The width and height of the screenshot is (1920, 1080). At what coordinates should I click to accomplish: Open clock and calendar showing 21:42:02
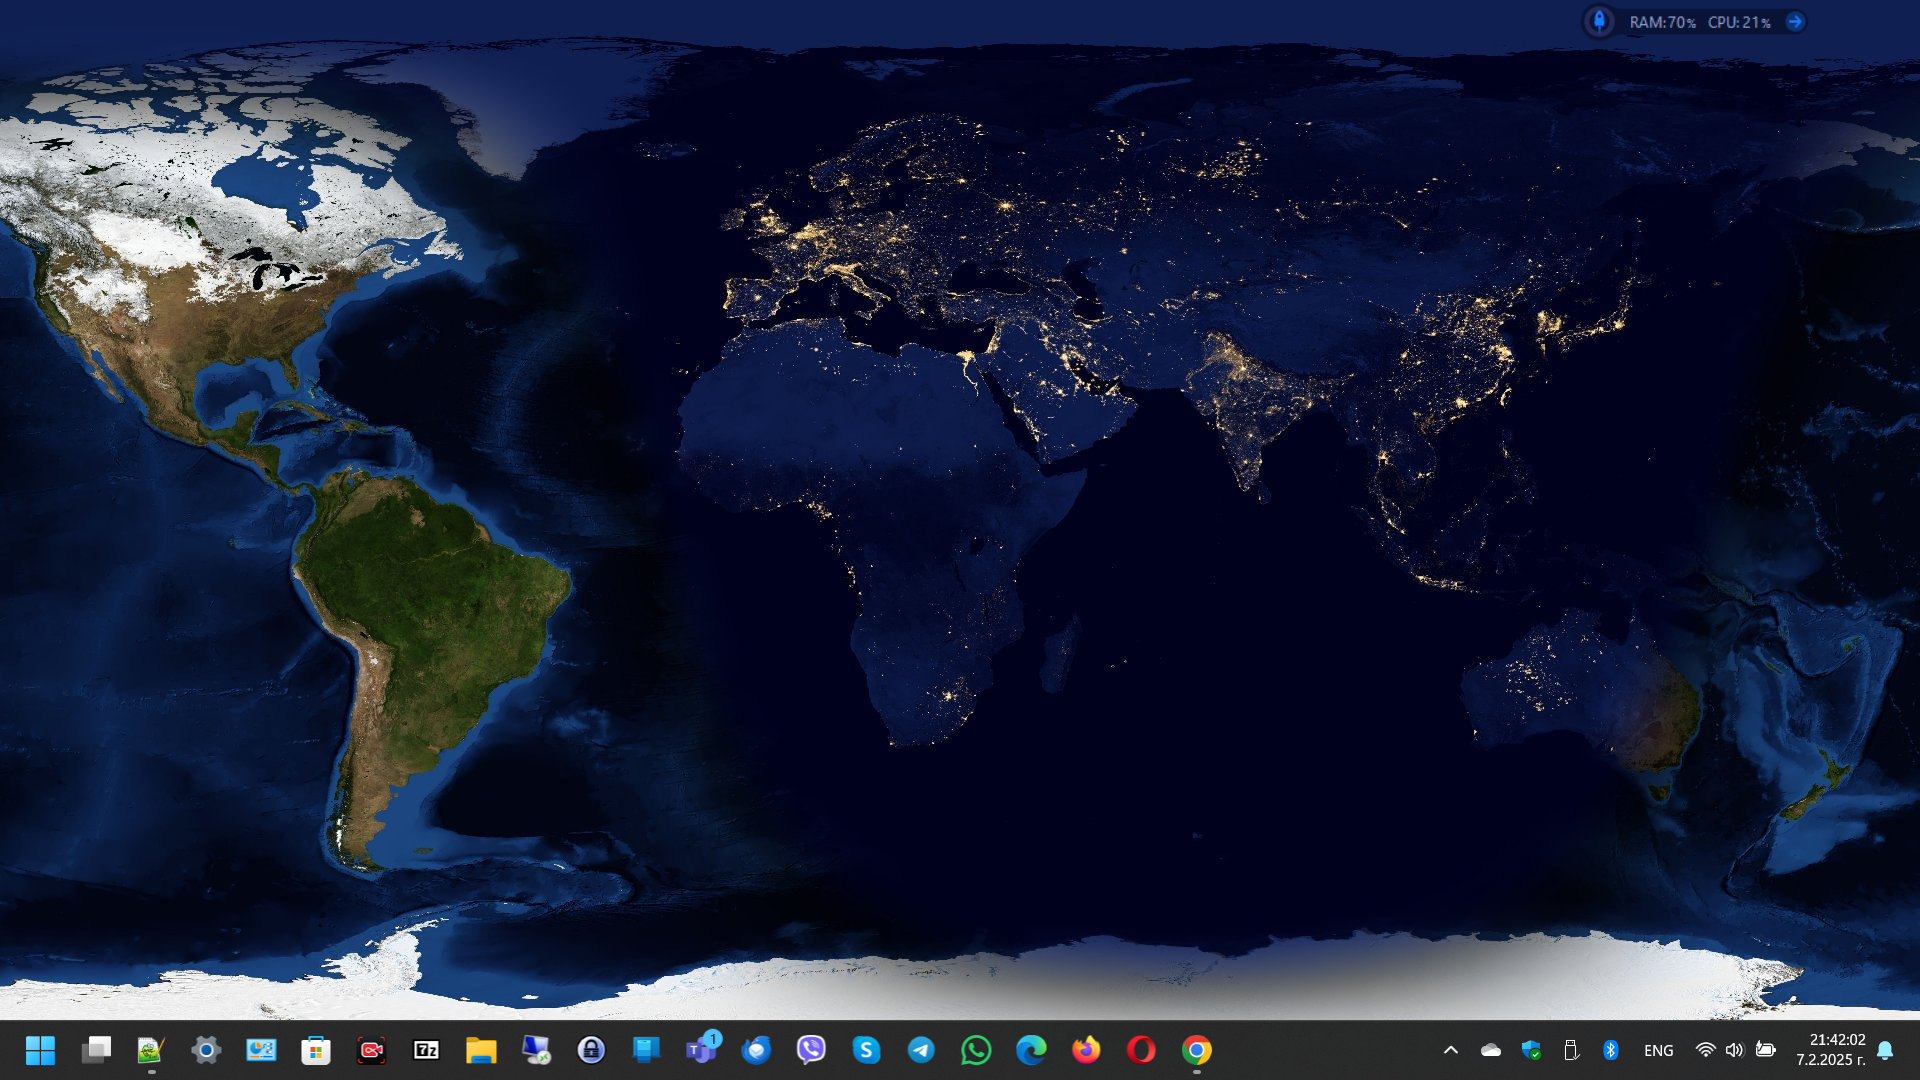pyautogui.click(x=1831, y=1050)
